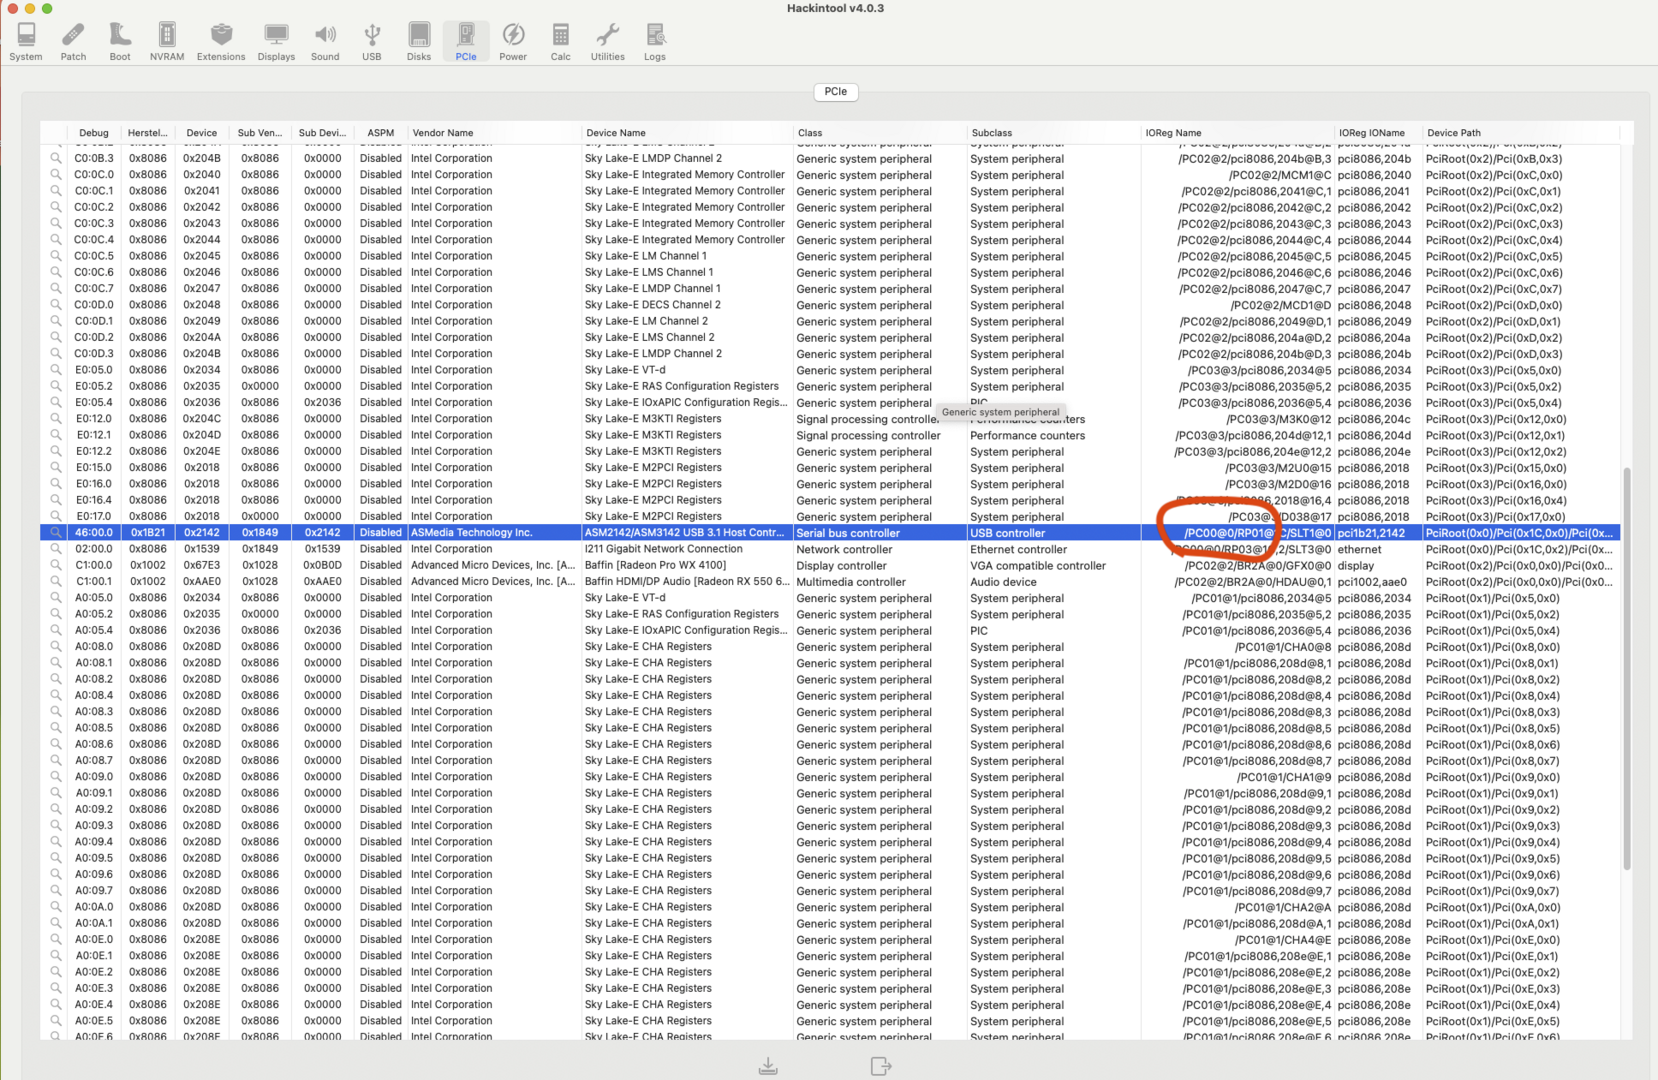Click the 0x67E3 device ID cell

tap(201, 565)
